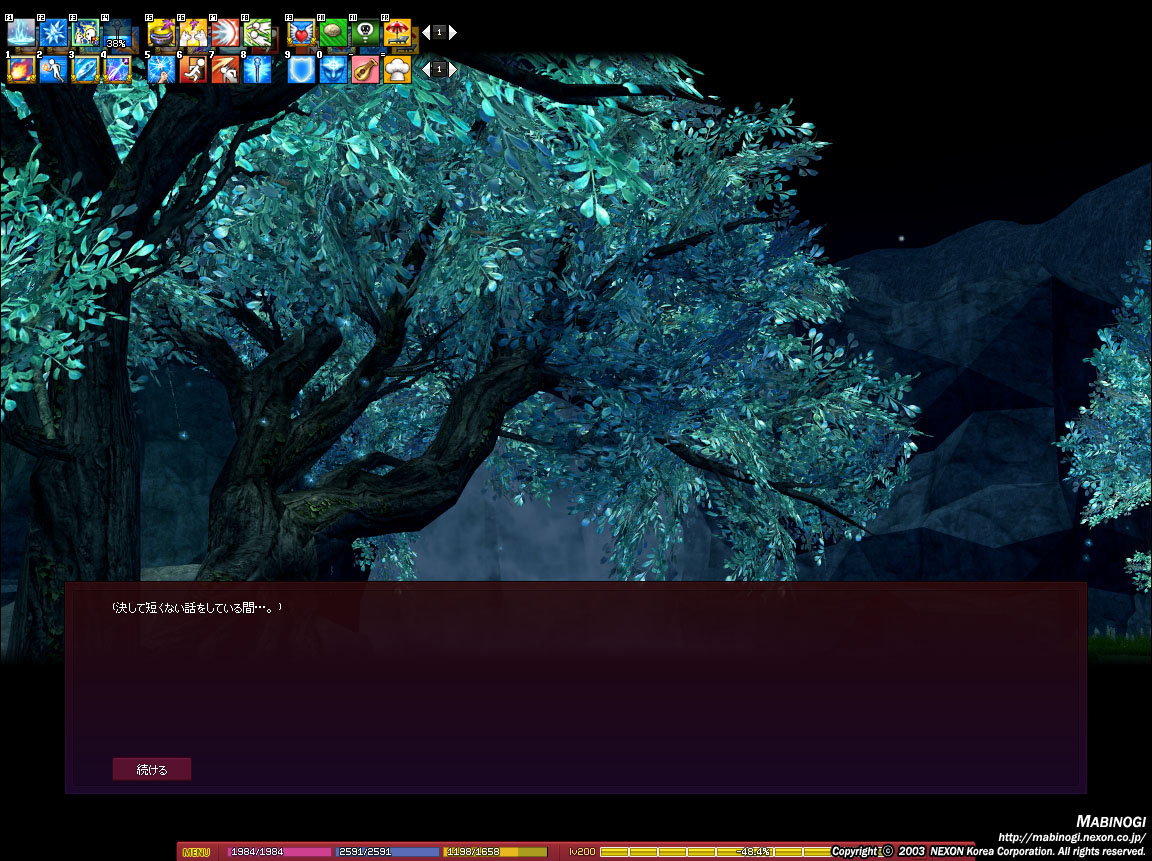The height and width of the screenshot is (861, 1152).
Task: Go to next page of bottom hotbar
Action: (453, 69)
